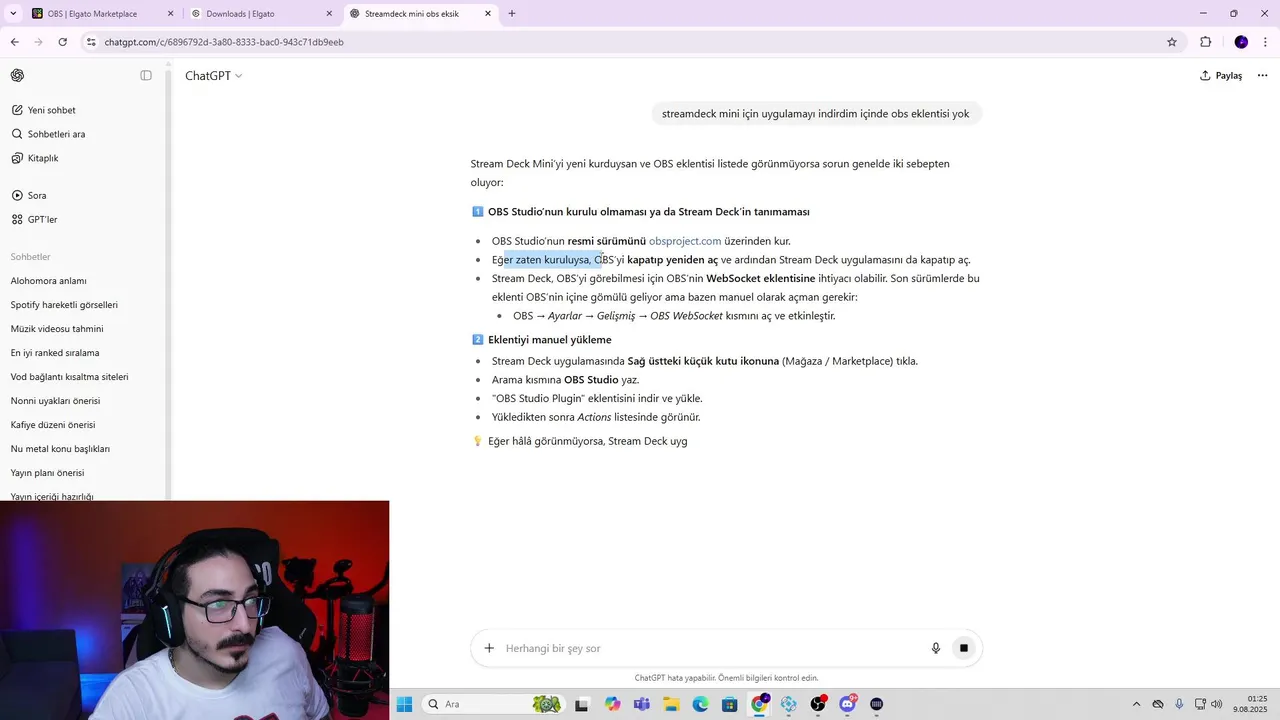Viewport: 1280px width, 720px height.
Task: Open chat "Alohomora anlamı"
Action: pyautogui.click(x=49, y=281)
